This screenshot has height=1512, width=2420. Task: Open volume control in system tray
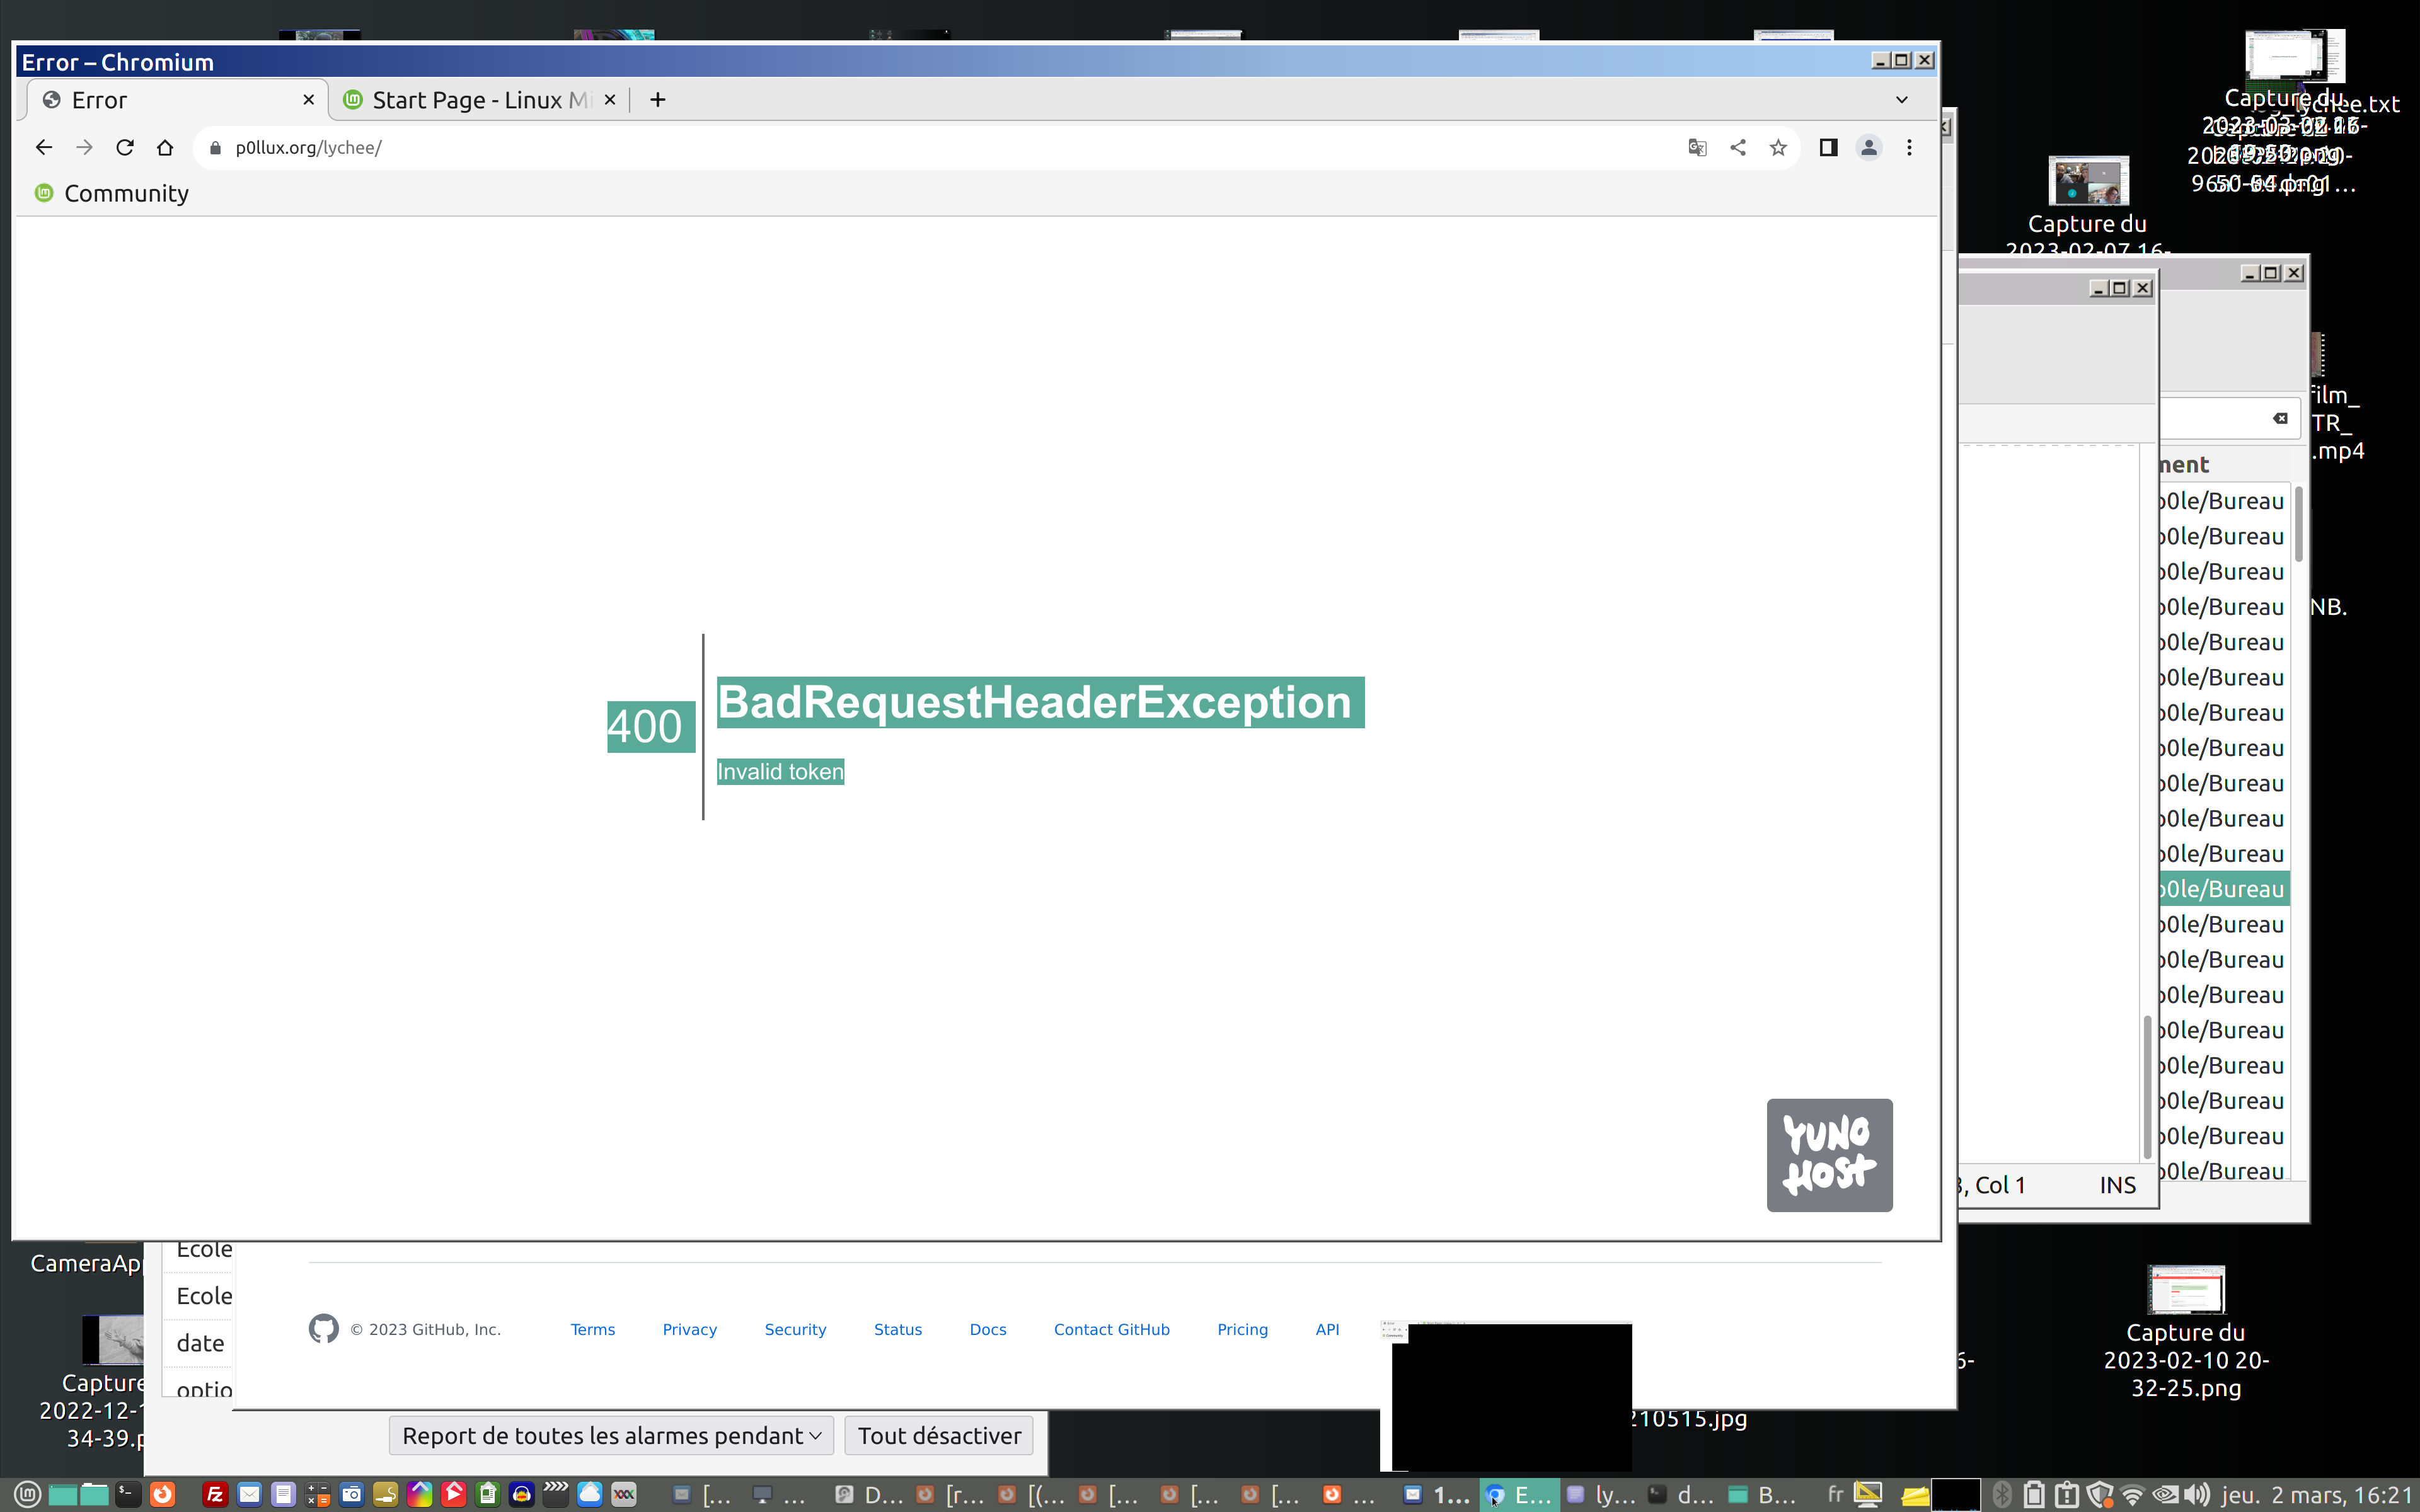[x=2196, y=1495]
